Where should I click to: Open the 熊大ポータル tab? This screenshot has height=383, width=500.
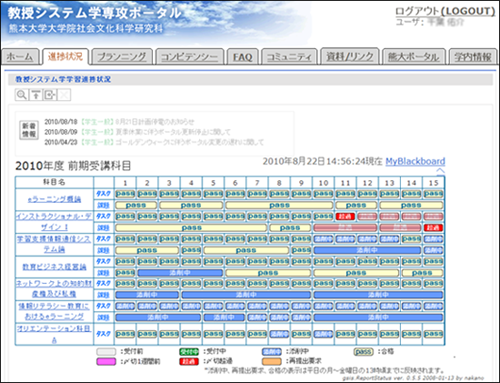[414, 57]
